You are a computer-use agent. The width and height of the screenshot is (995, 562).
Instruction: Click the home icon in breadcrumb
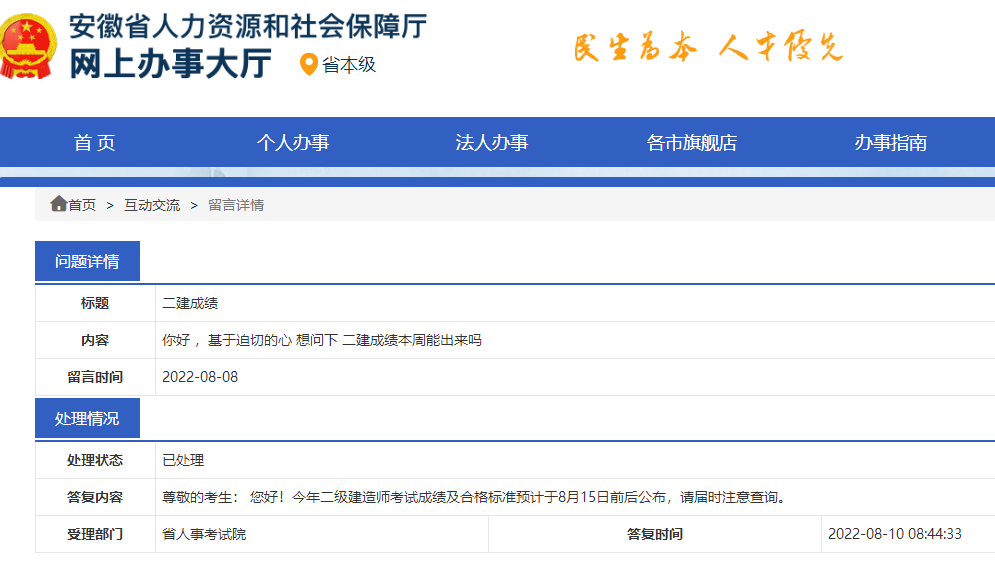point(58,204)
